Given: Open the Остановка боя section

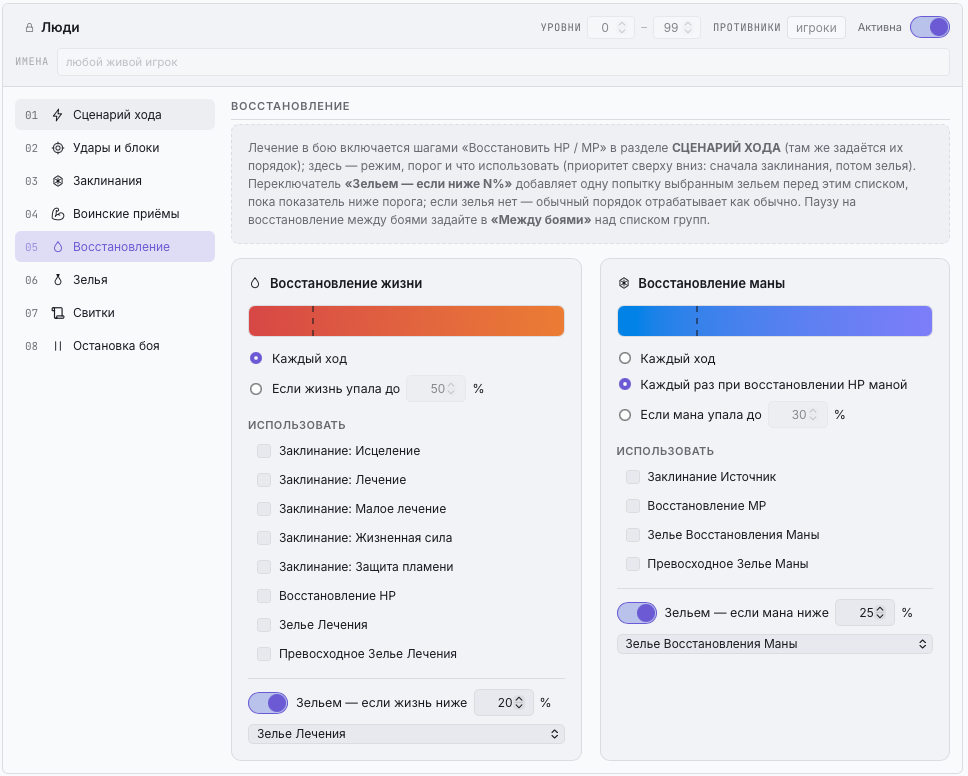Looking at the screenshot, I should [x=115, y=346].
